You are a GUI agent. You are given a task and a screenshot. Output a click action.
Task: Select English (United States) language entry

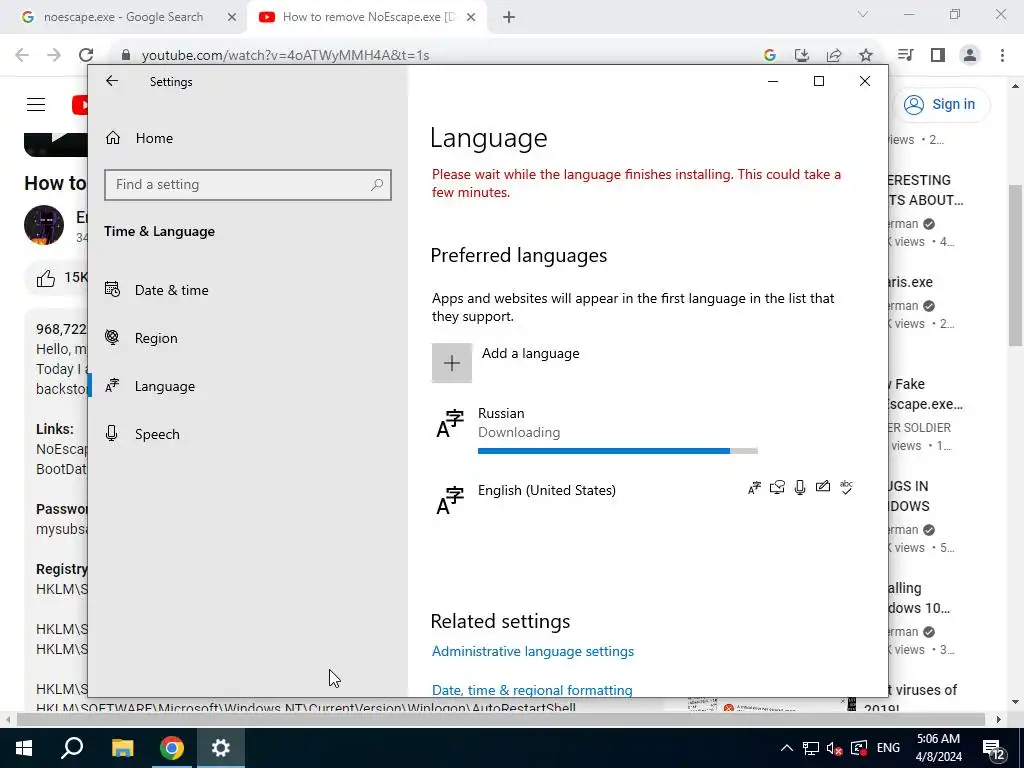(x=643, y=498)
